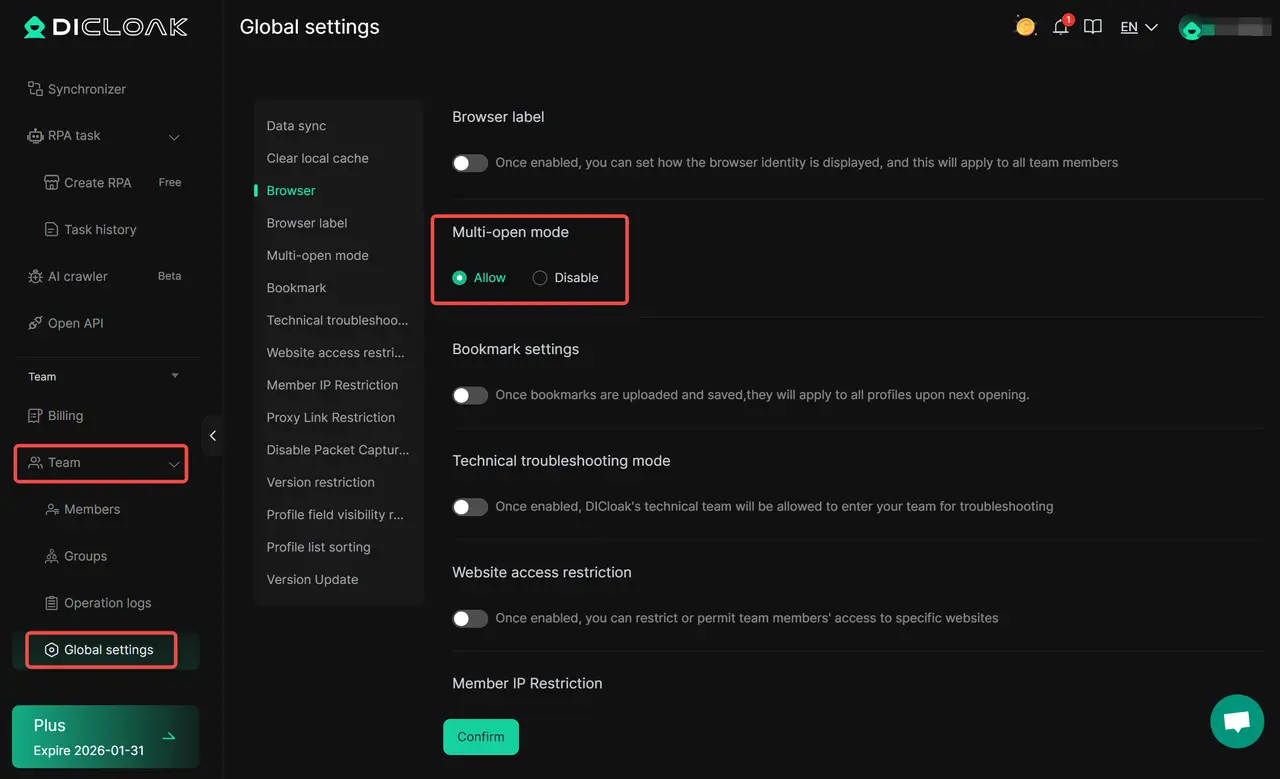Click the gold coin icon in header

pos(1025,27)
